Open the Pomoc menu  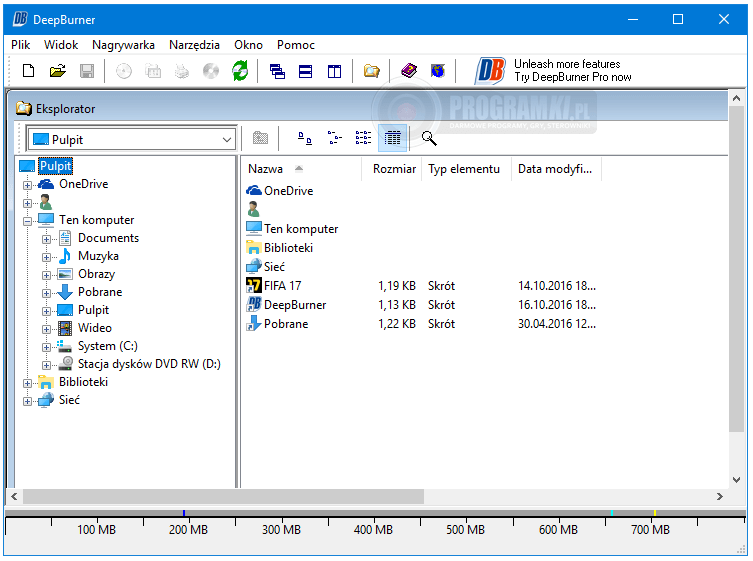tap(296, 45)
